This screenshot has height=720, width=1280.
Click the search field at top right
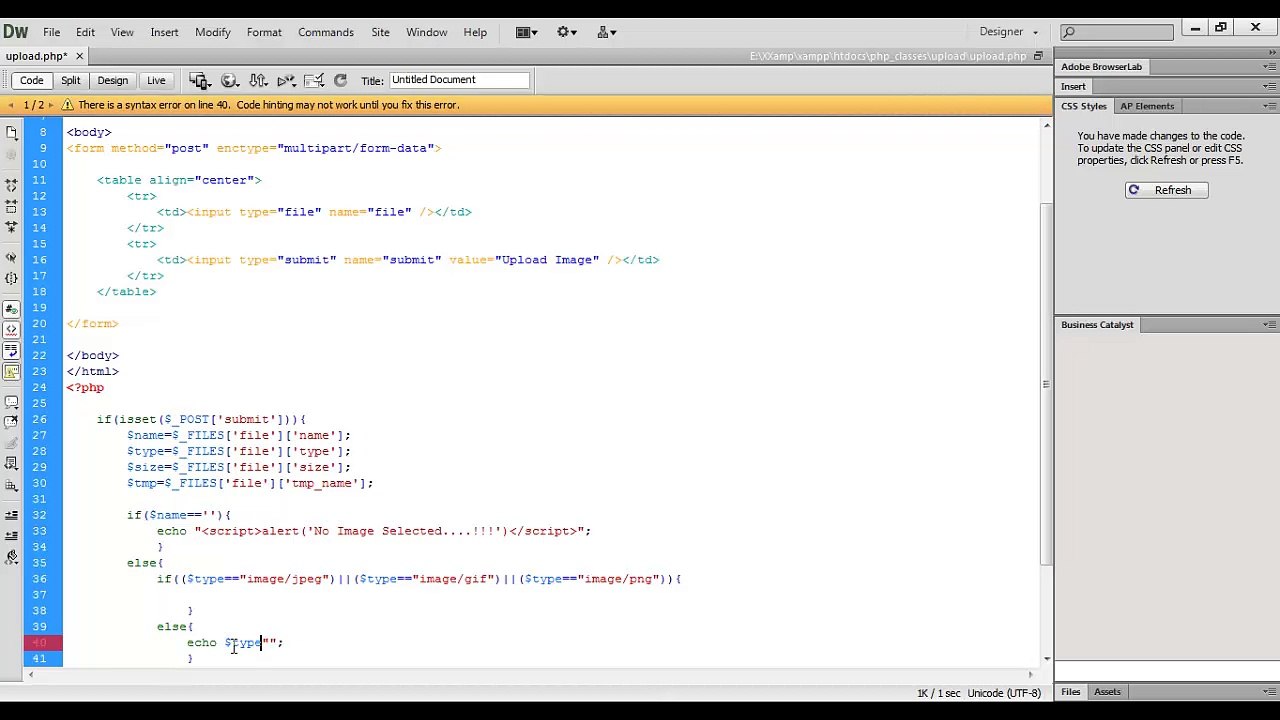coord(1117,32)
